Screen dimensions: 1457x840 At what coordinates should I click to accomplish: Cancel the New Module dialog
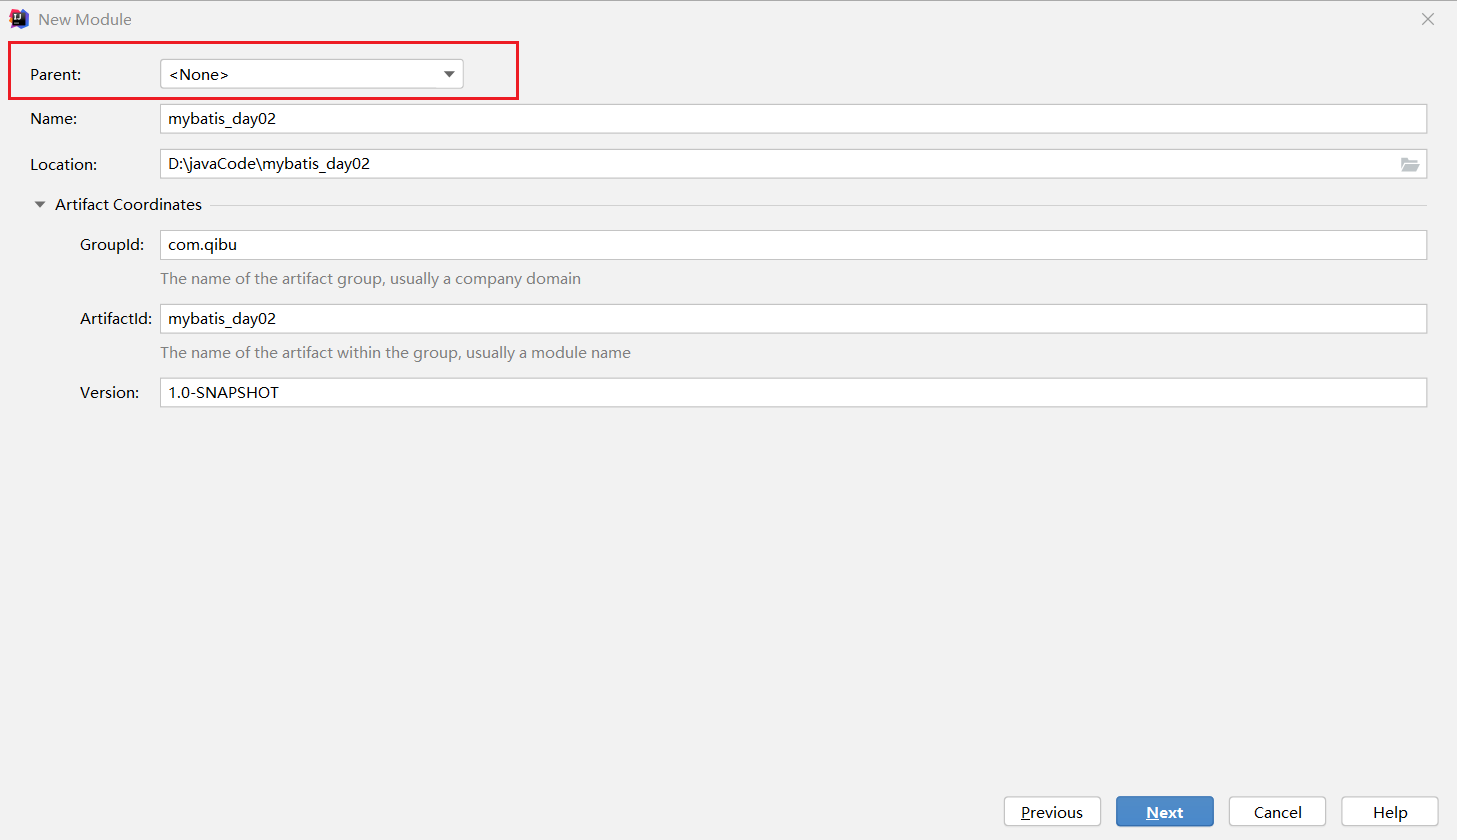[1278, 812]
